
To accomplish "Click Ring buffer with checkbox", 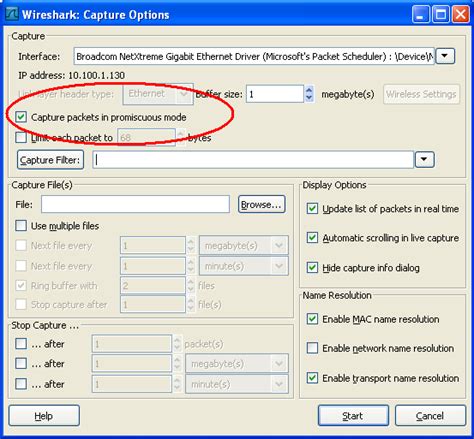I will click(x=21, y=286).
